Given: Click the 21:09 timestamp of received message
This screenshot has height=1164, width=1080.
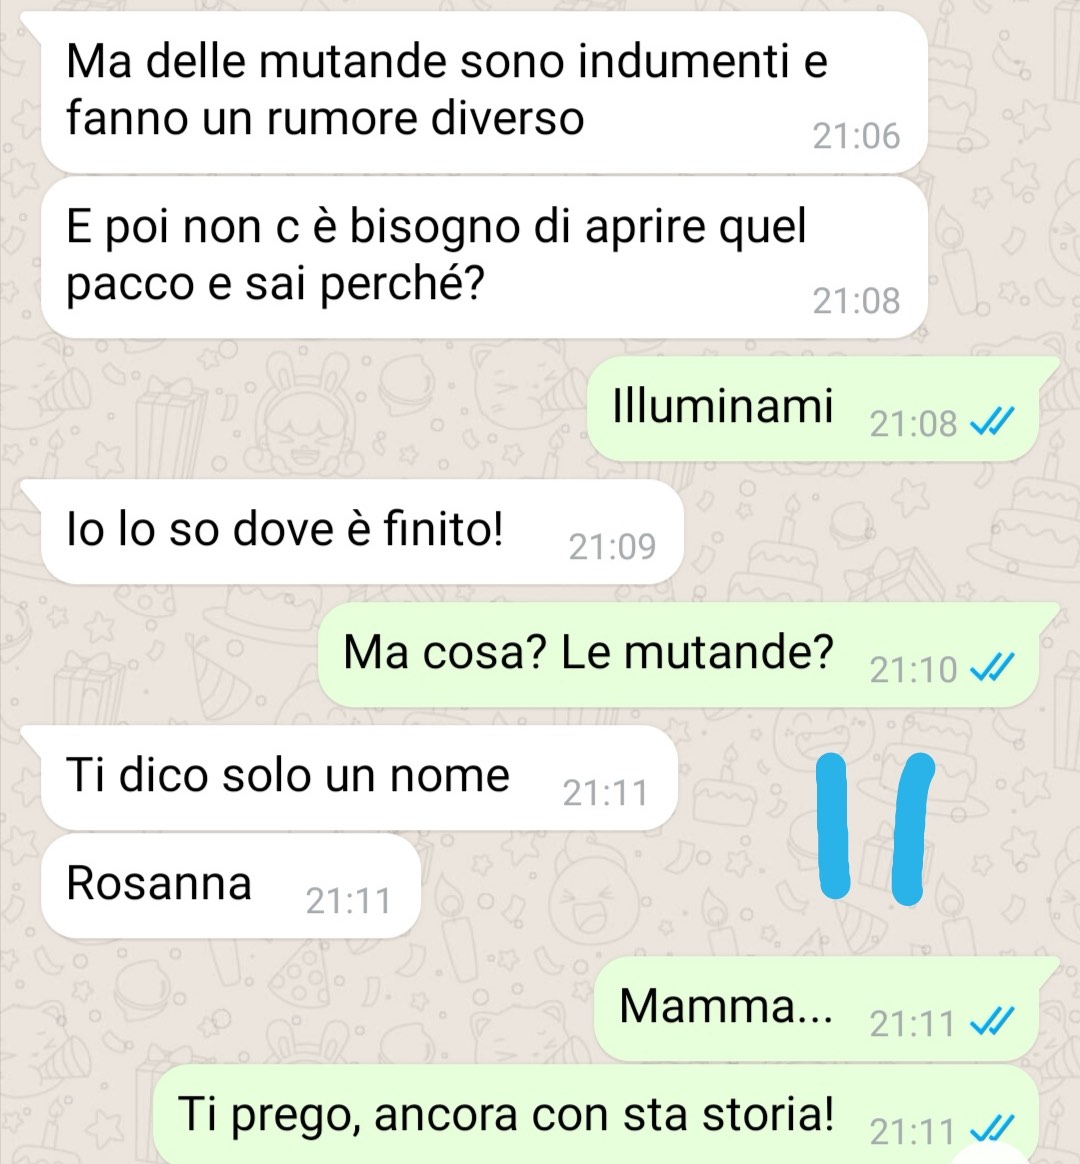Looking at the screenshot, I should click(612, 547).
